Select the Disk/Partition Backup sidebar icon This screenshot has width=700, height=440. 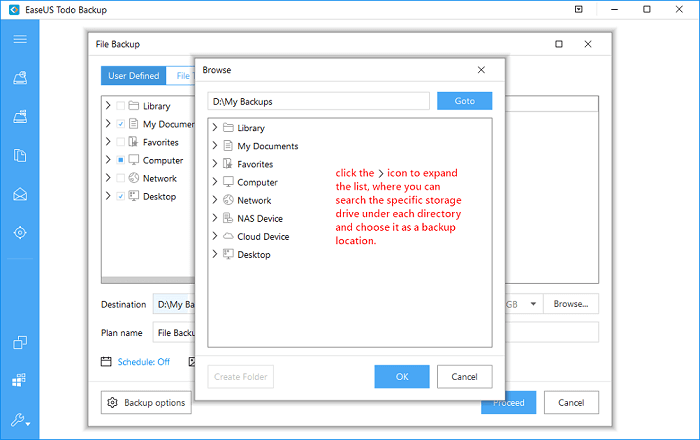[x=20, y=78]
